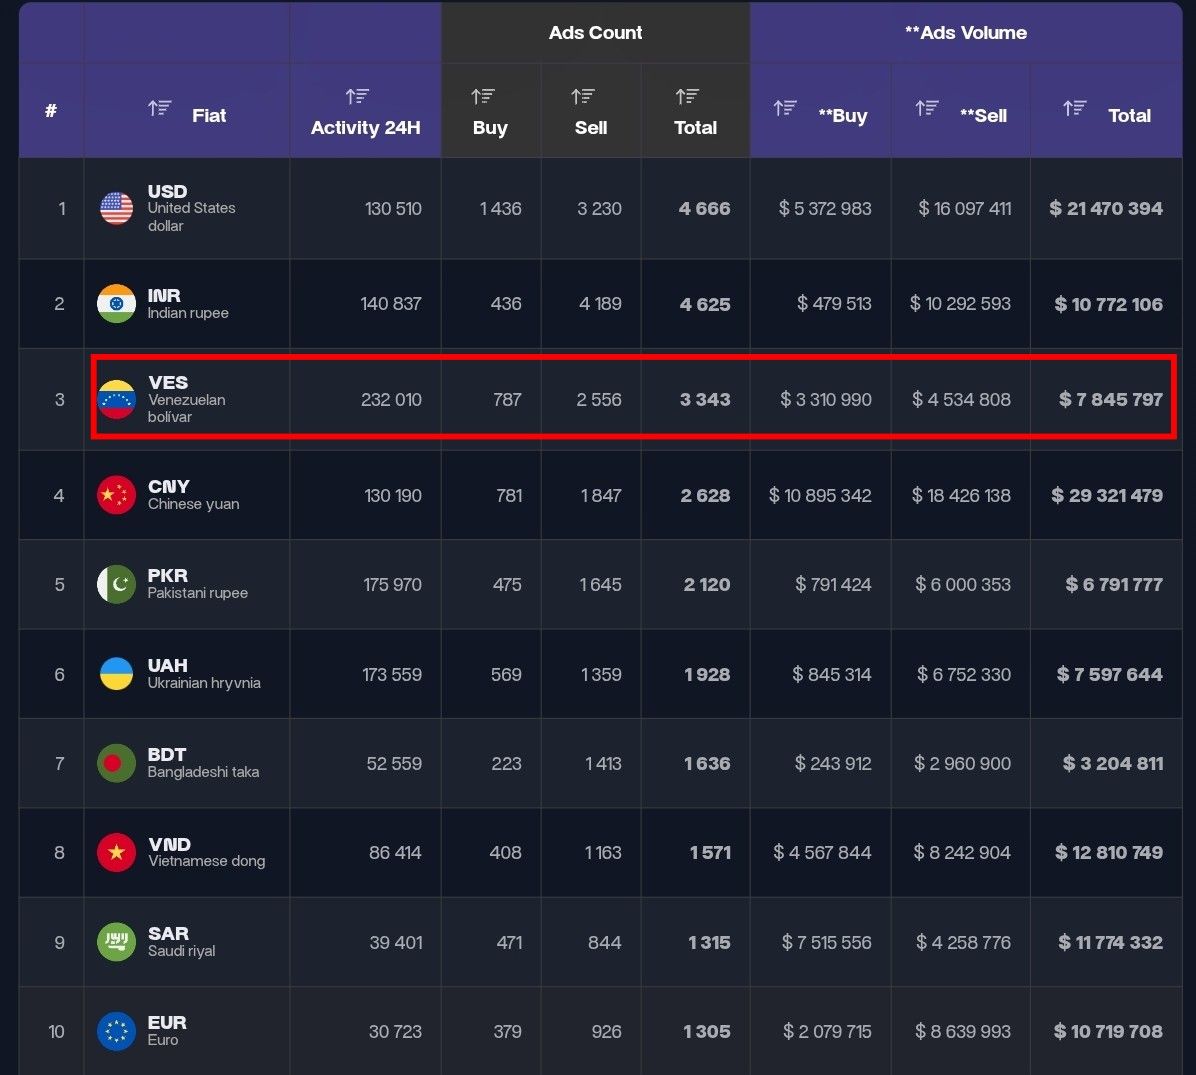Toggle sorting on the Fiat column
This screenshot has width=1196, height=1075.
[160, 107]
